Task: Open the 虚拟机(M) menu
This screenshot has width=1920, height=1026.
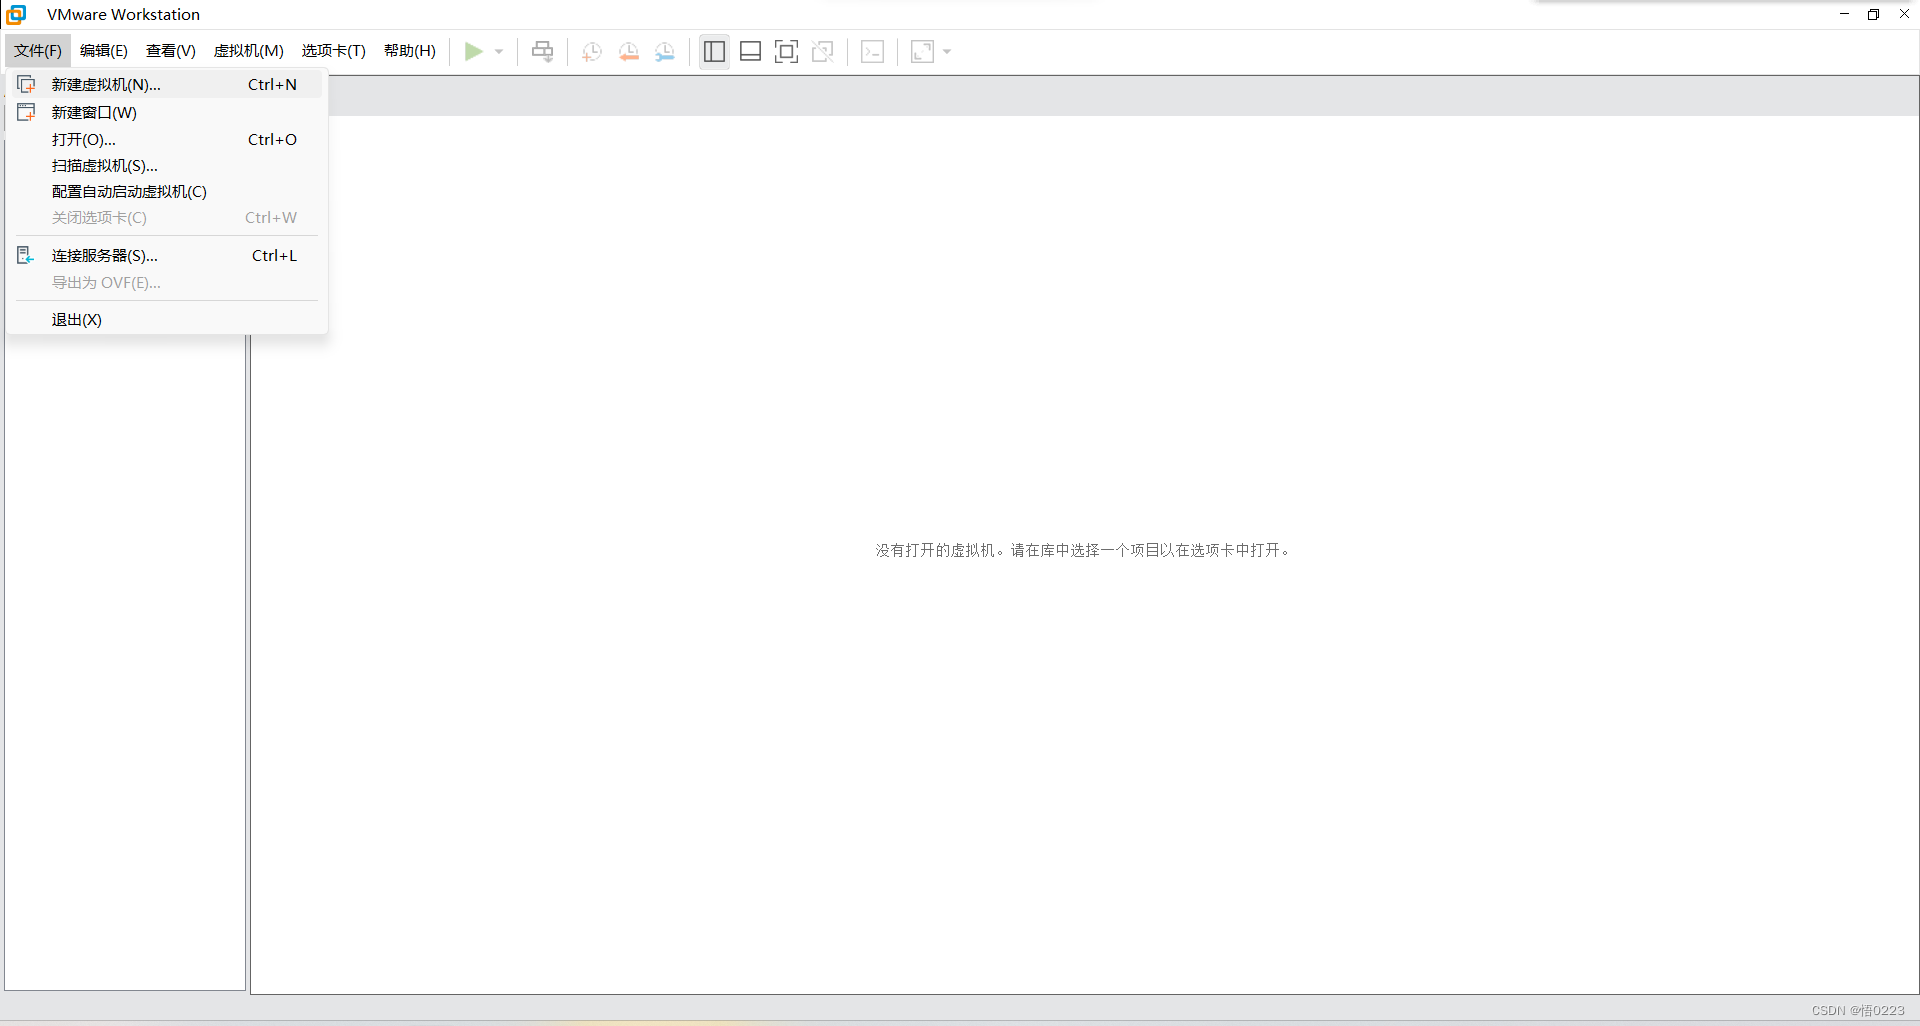Action: [x=249, y=51]
